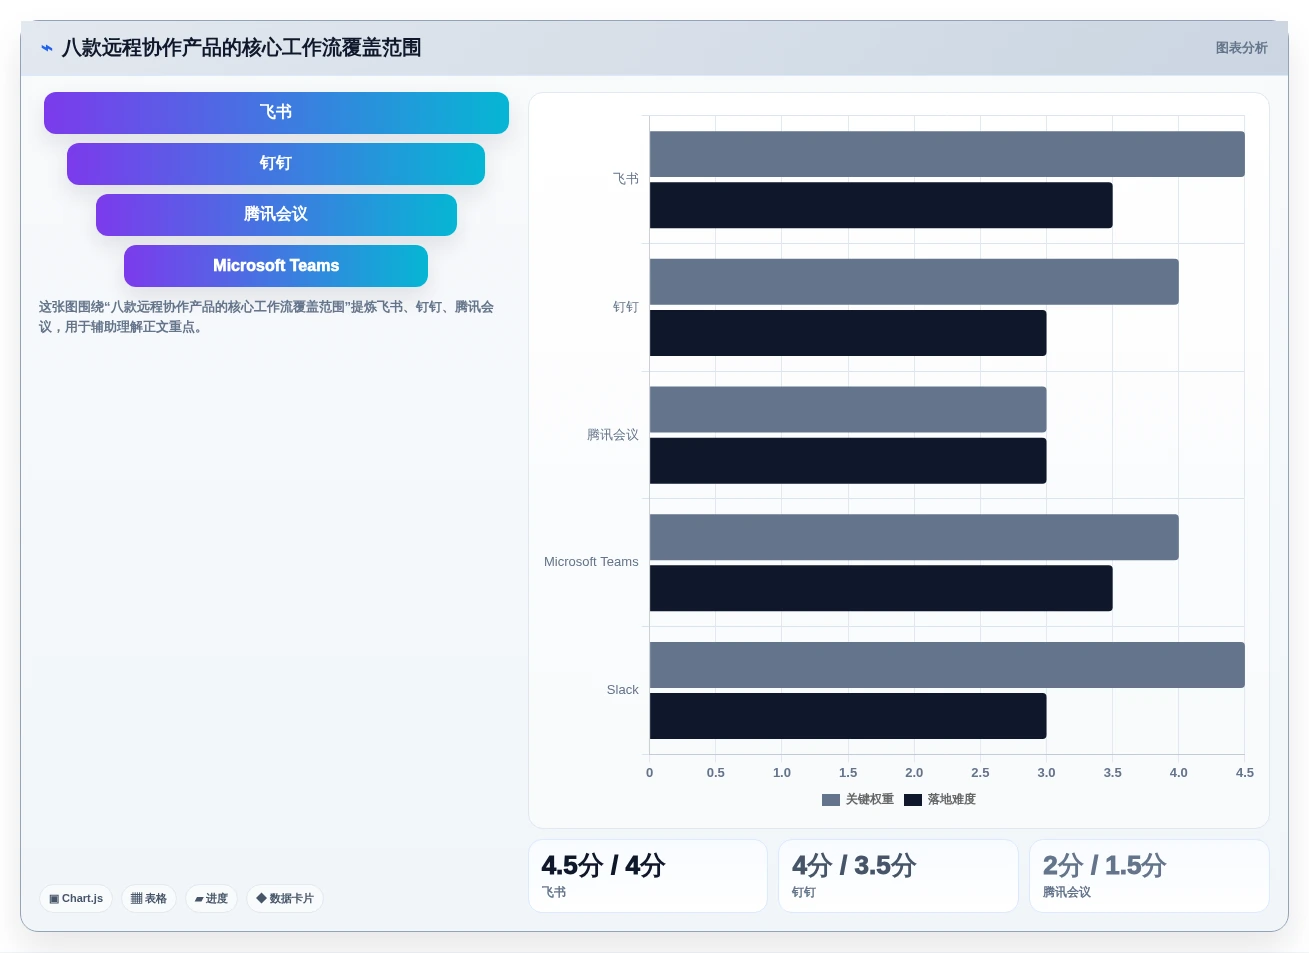Click the 1.5 x-axis tick value
This screenshot has height=953, width=1309.
(848, 773)
